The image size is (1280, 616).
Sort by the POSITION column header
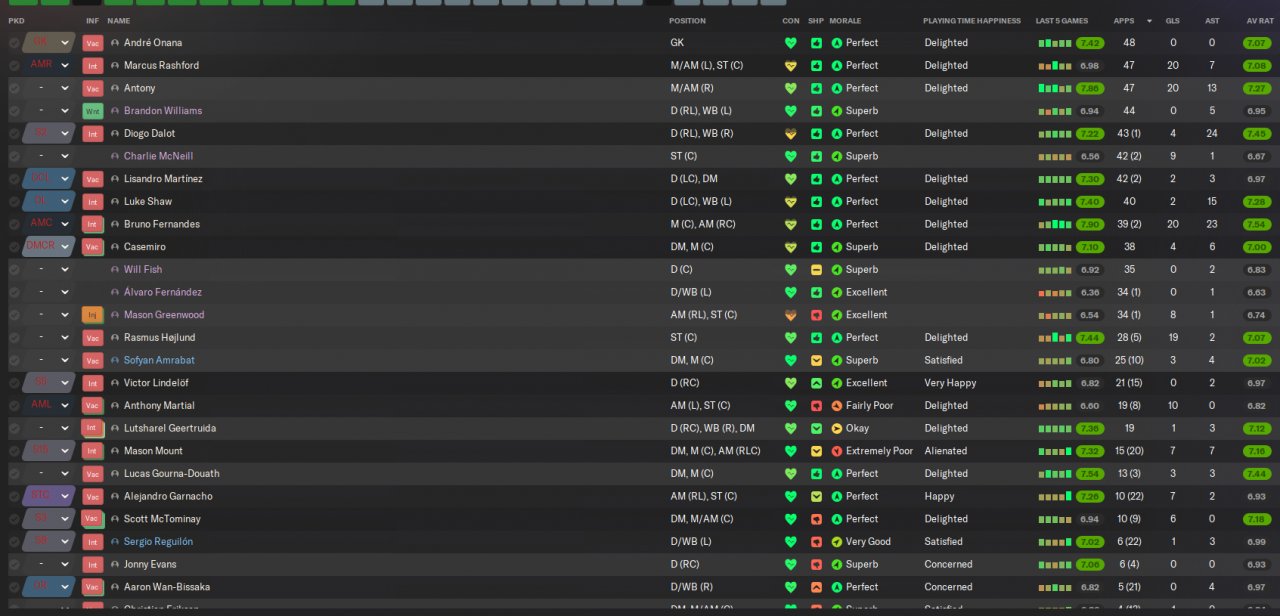pos(687,21)
